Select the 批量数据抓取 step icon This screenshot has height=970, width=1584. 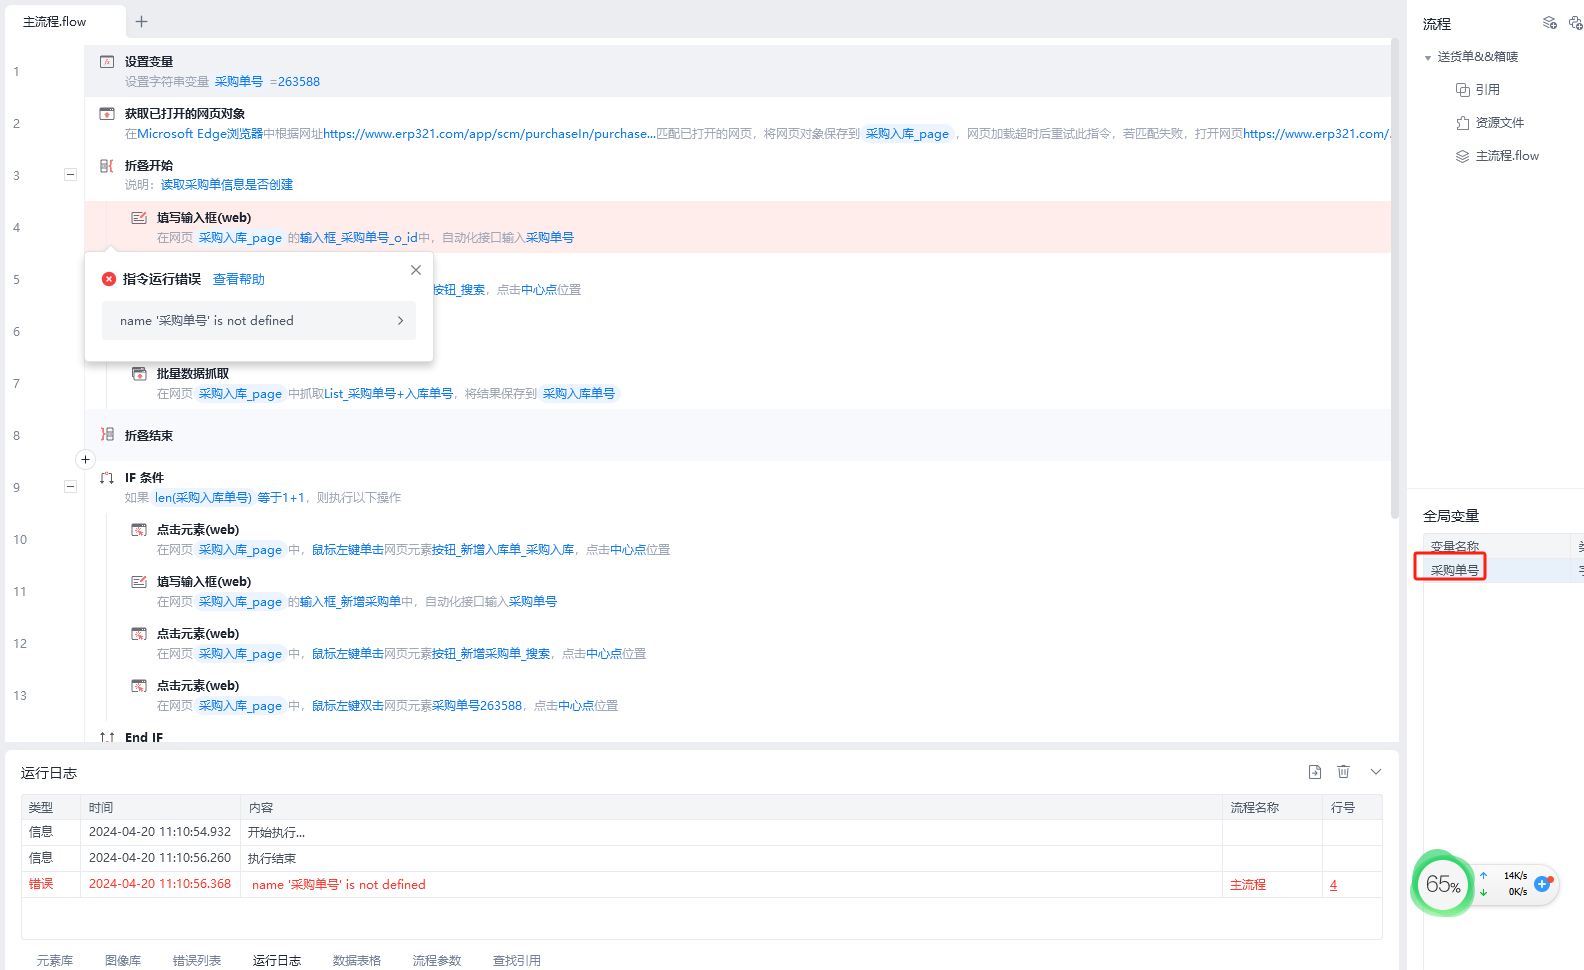pos(139,374)
